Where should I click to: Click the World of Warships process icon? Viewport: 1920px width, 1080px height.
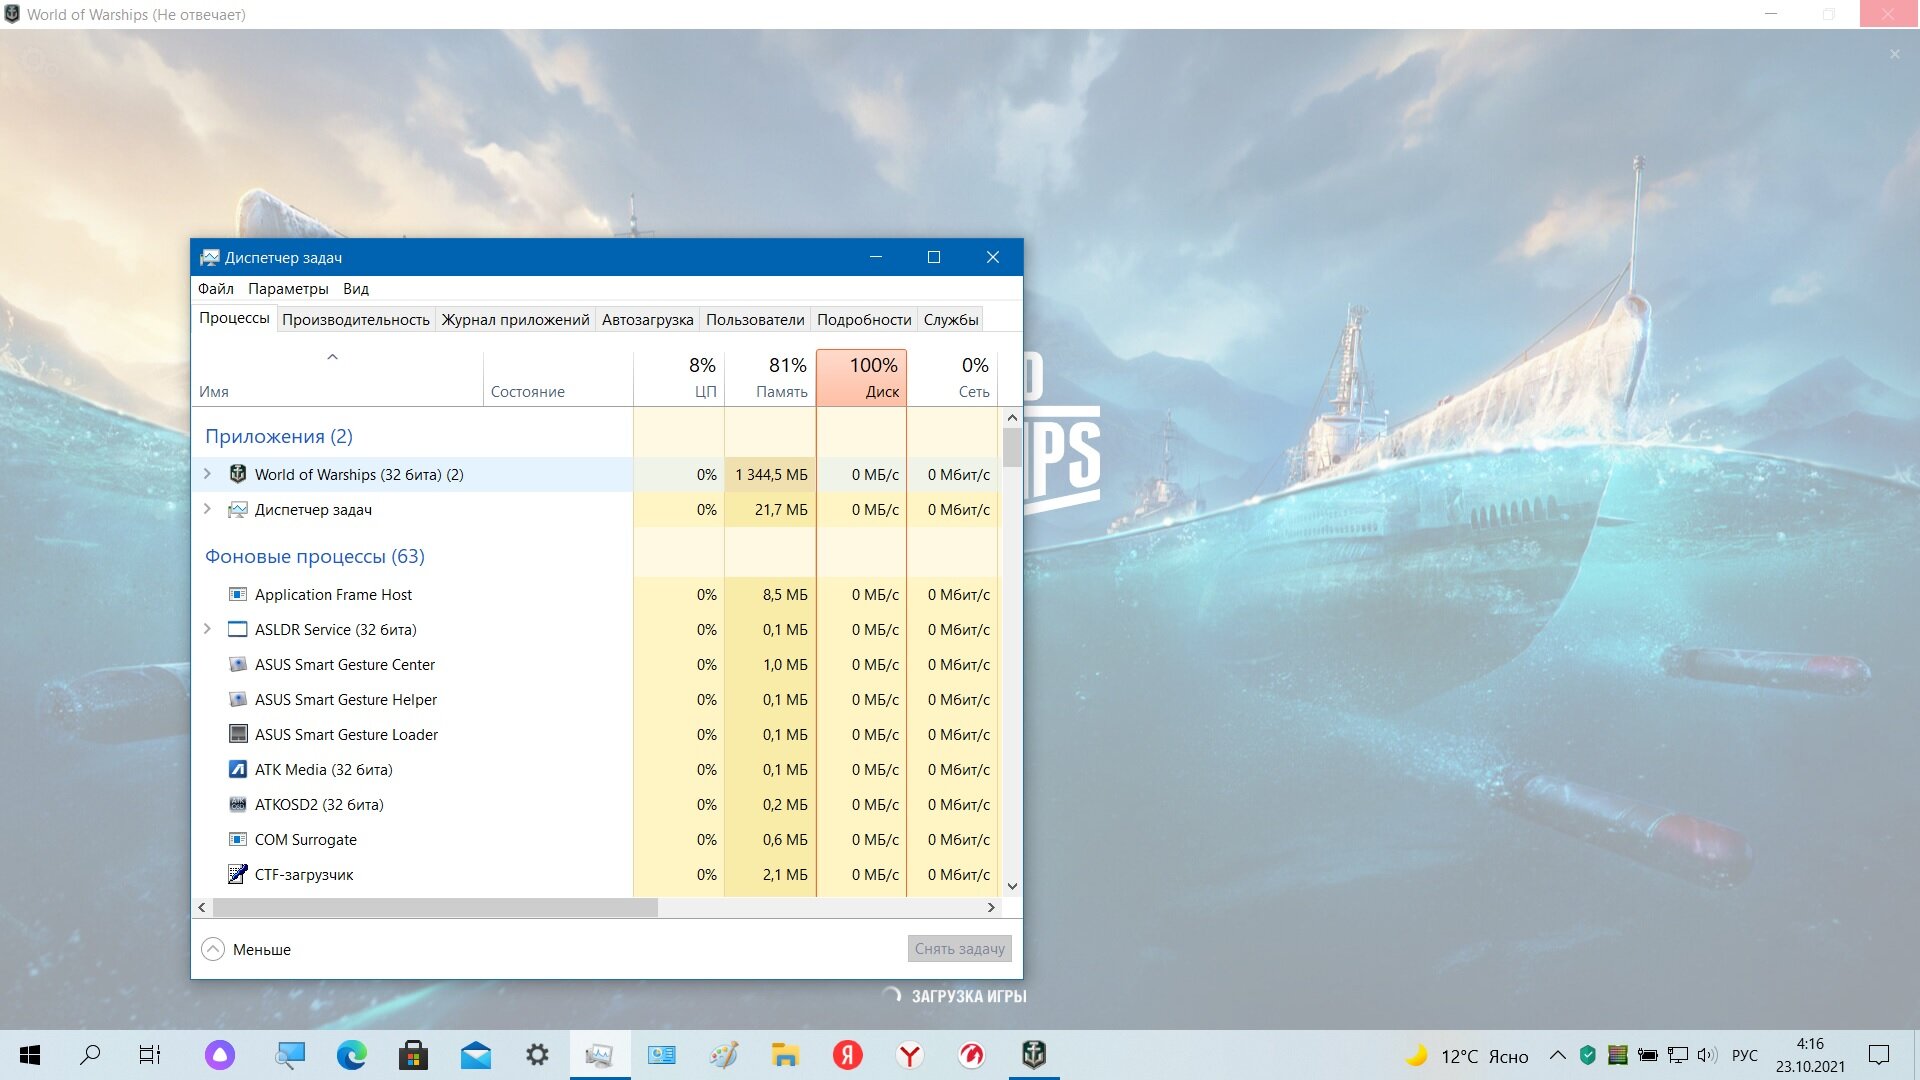pyautogui.click(x=238, y=474)
